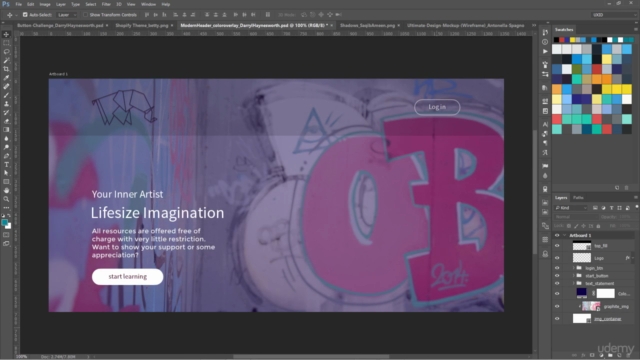Viewport: 640px width, 360px height.
Task: Click the background white color swatch
Action: [x=9, y=226]
